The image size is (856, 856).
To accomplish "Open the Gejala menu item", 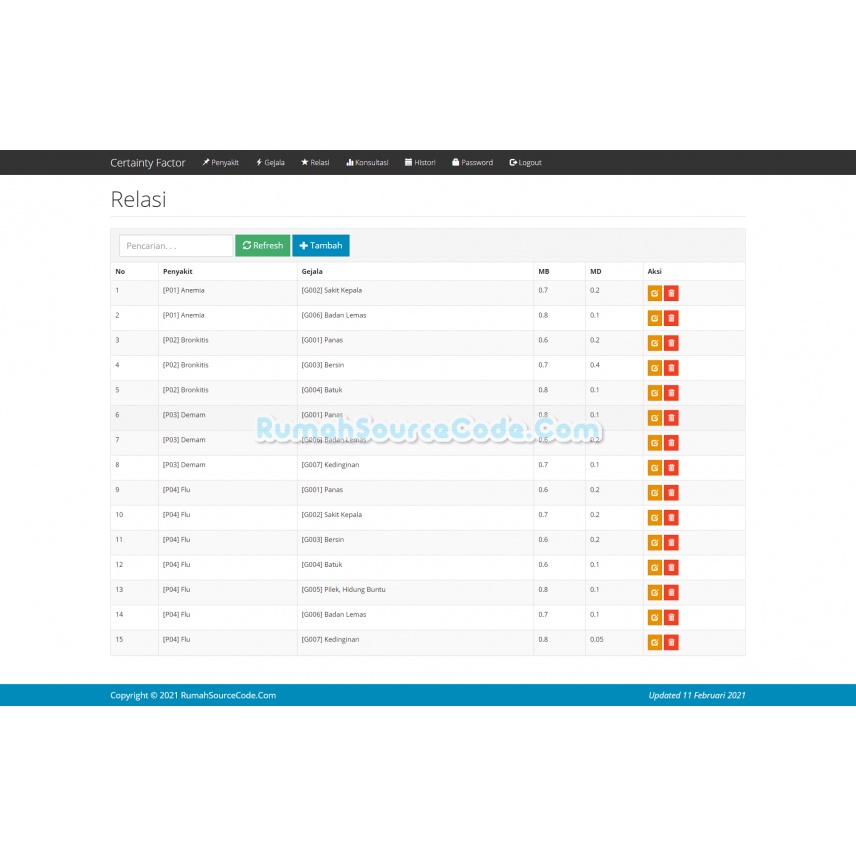I will point(271,163).
